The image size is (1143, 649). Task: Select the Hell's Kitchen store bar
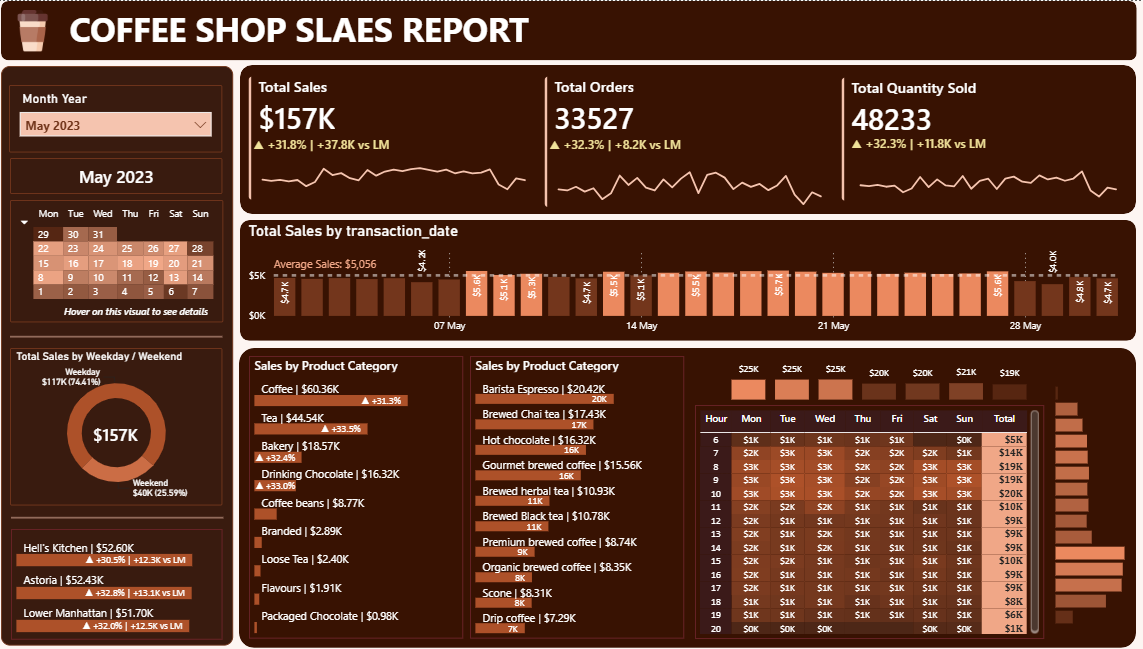104,560
